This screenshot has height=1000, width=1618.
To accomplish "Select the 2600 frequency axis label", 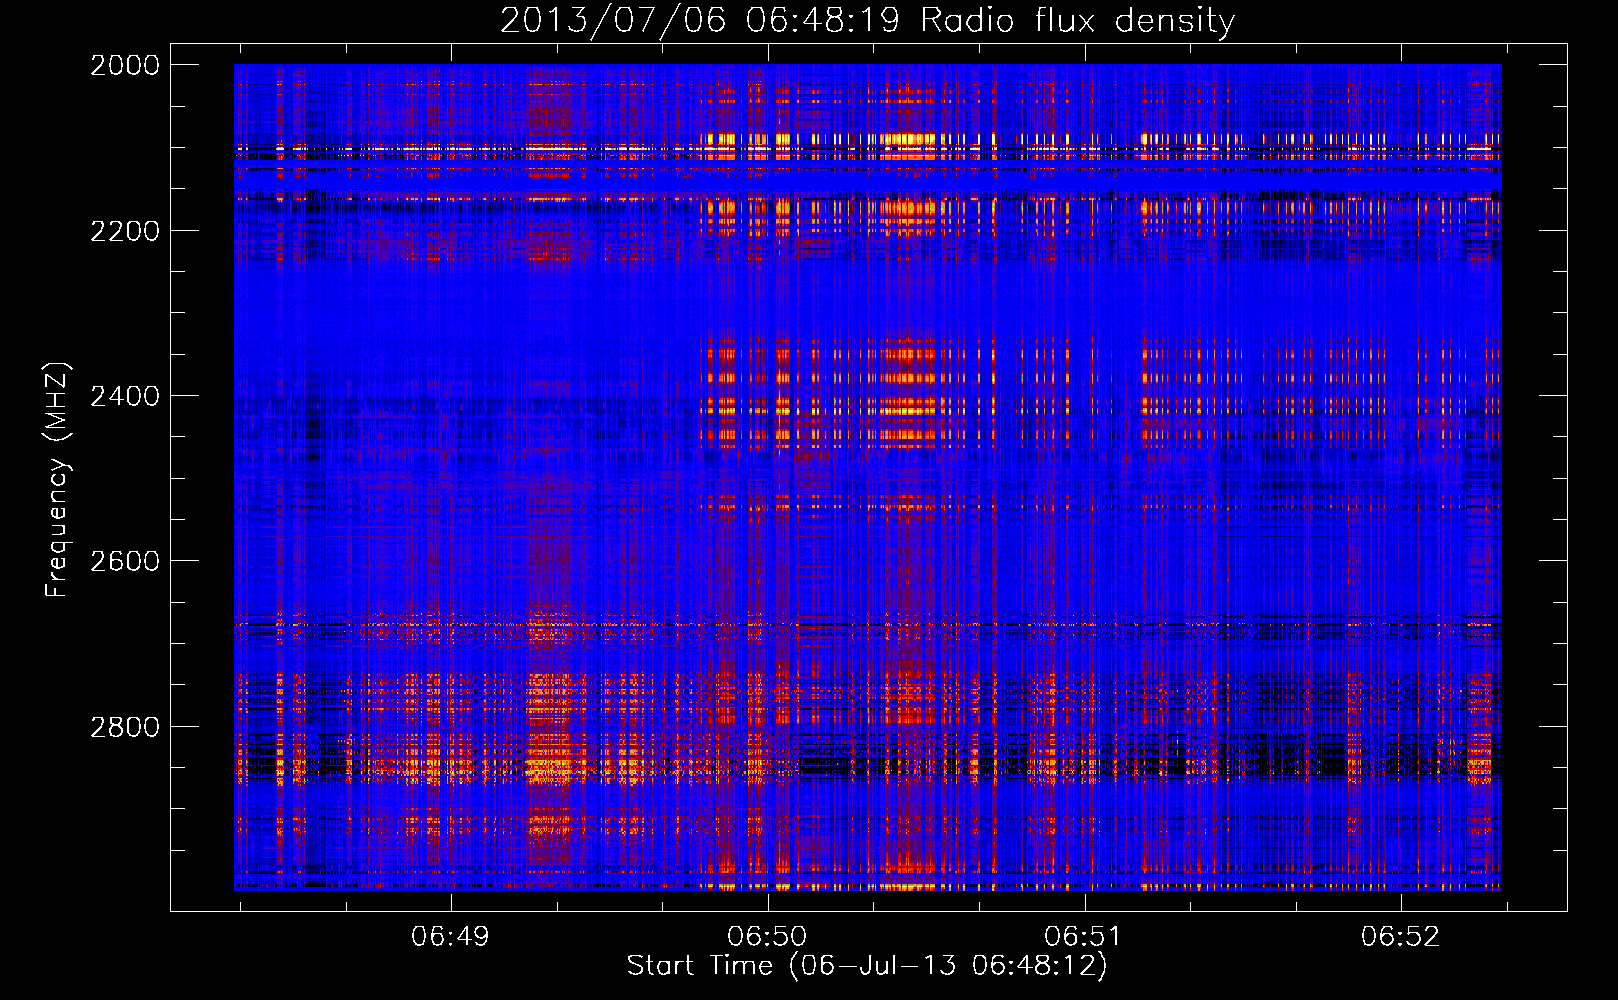I will click(x=125, y=561).
